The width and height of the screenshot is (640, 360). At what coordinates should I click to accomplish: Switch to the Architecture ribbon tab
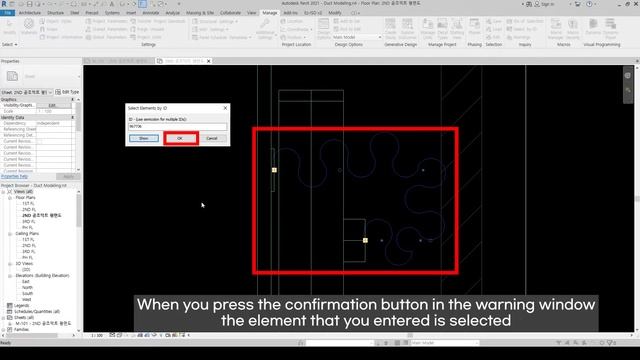tap(29, 13)
